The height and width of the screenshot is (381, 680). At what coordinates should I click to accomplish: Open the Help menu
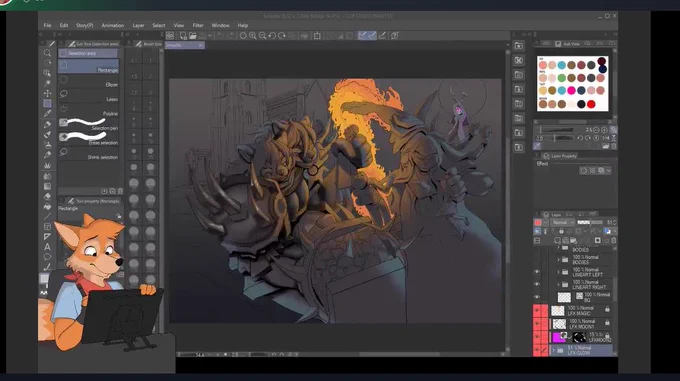[243, 25]
